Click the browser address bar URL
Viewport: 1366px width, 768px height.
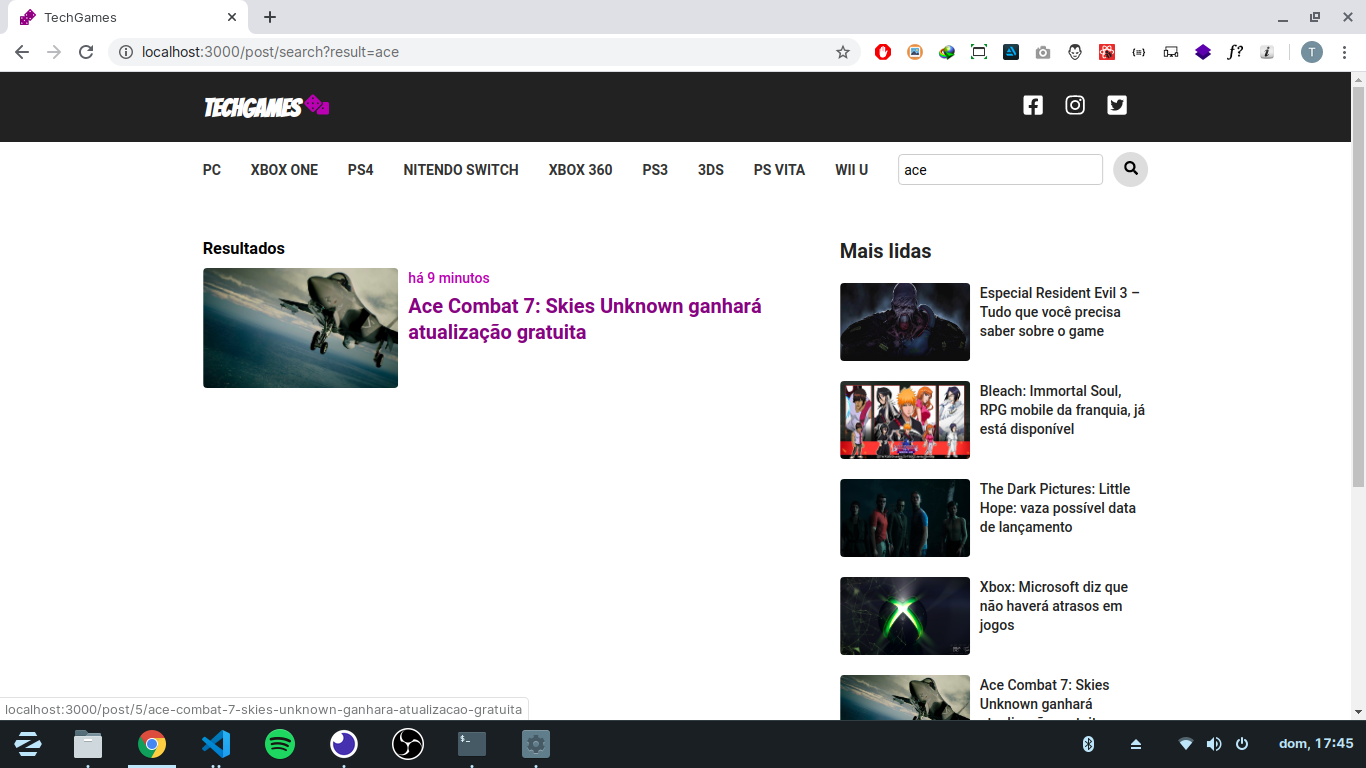pyautogui.click(x=271, y=52)
